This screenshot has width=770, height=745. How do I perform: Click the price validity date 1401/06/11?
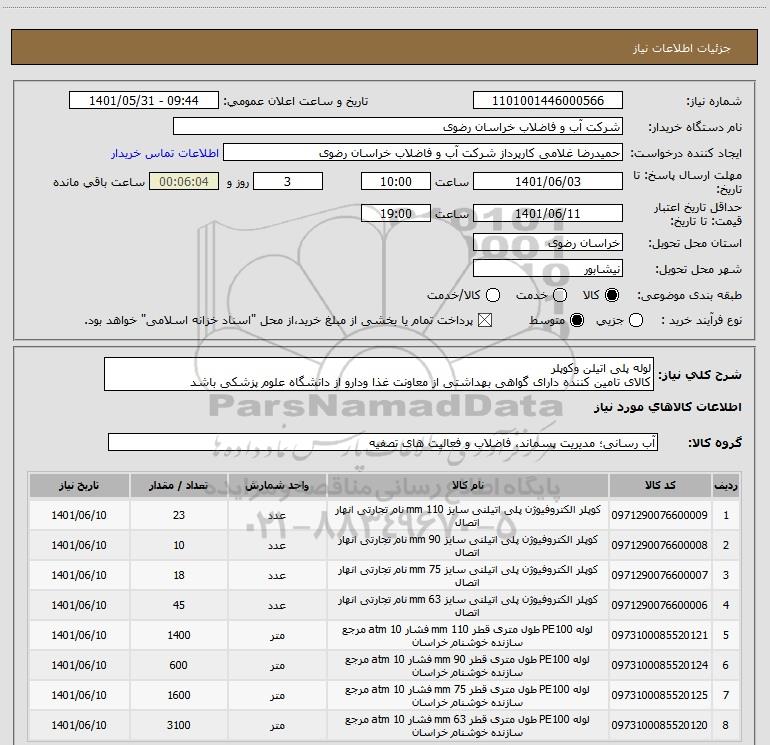(x=548, y=213)
